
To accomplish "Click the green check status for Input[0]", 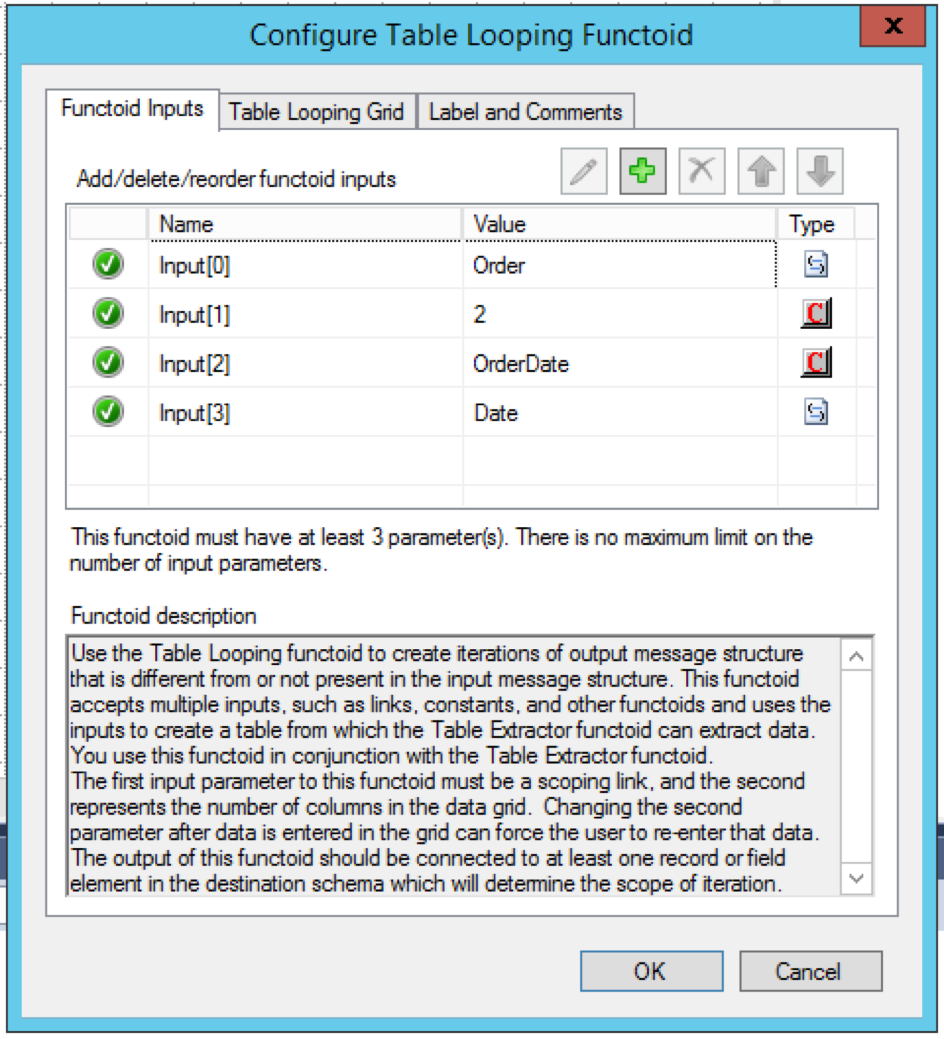I will click(108, 264).
